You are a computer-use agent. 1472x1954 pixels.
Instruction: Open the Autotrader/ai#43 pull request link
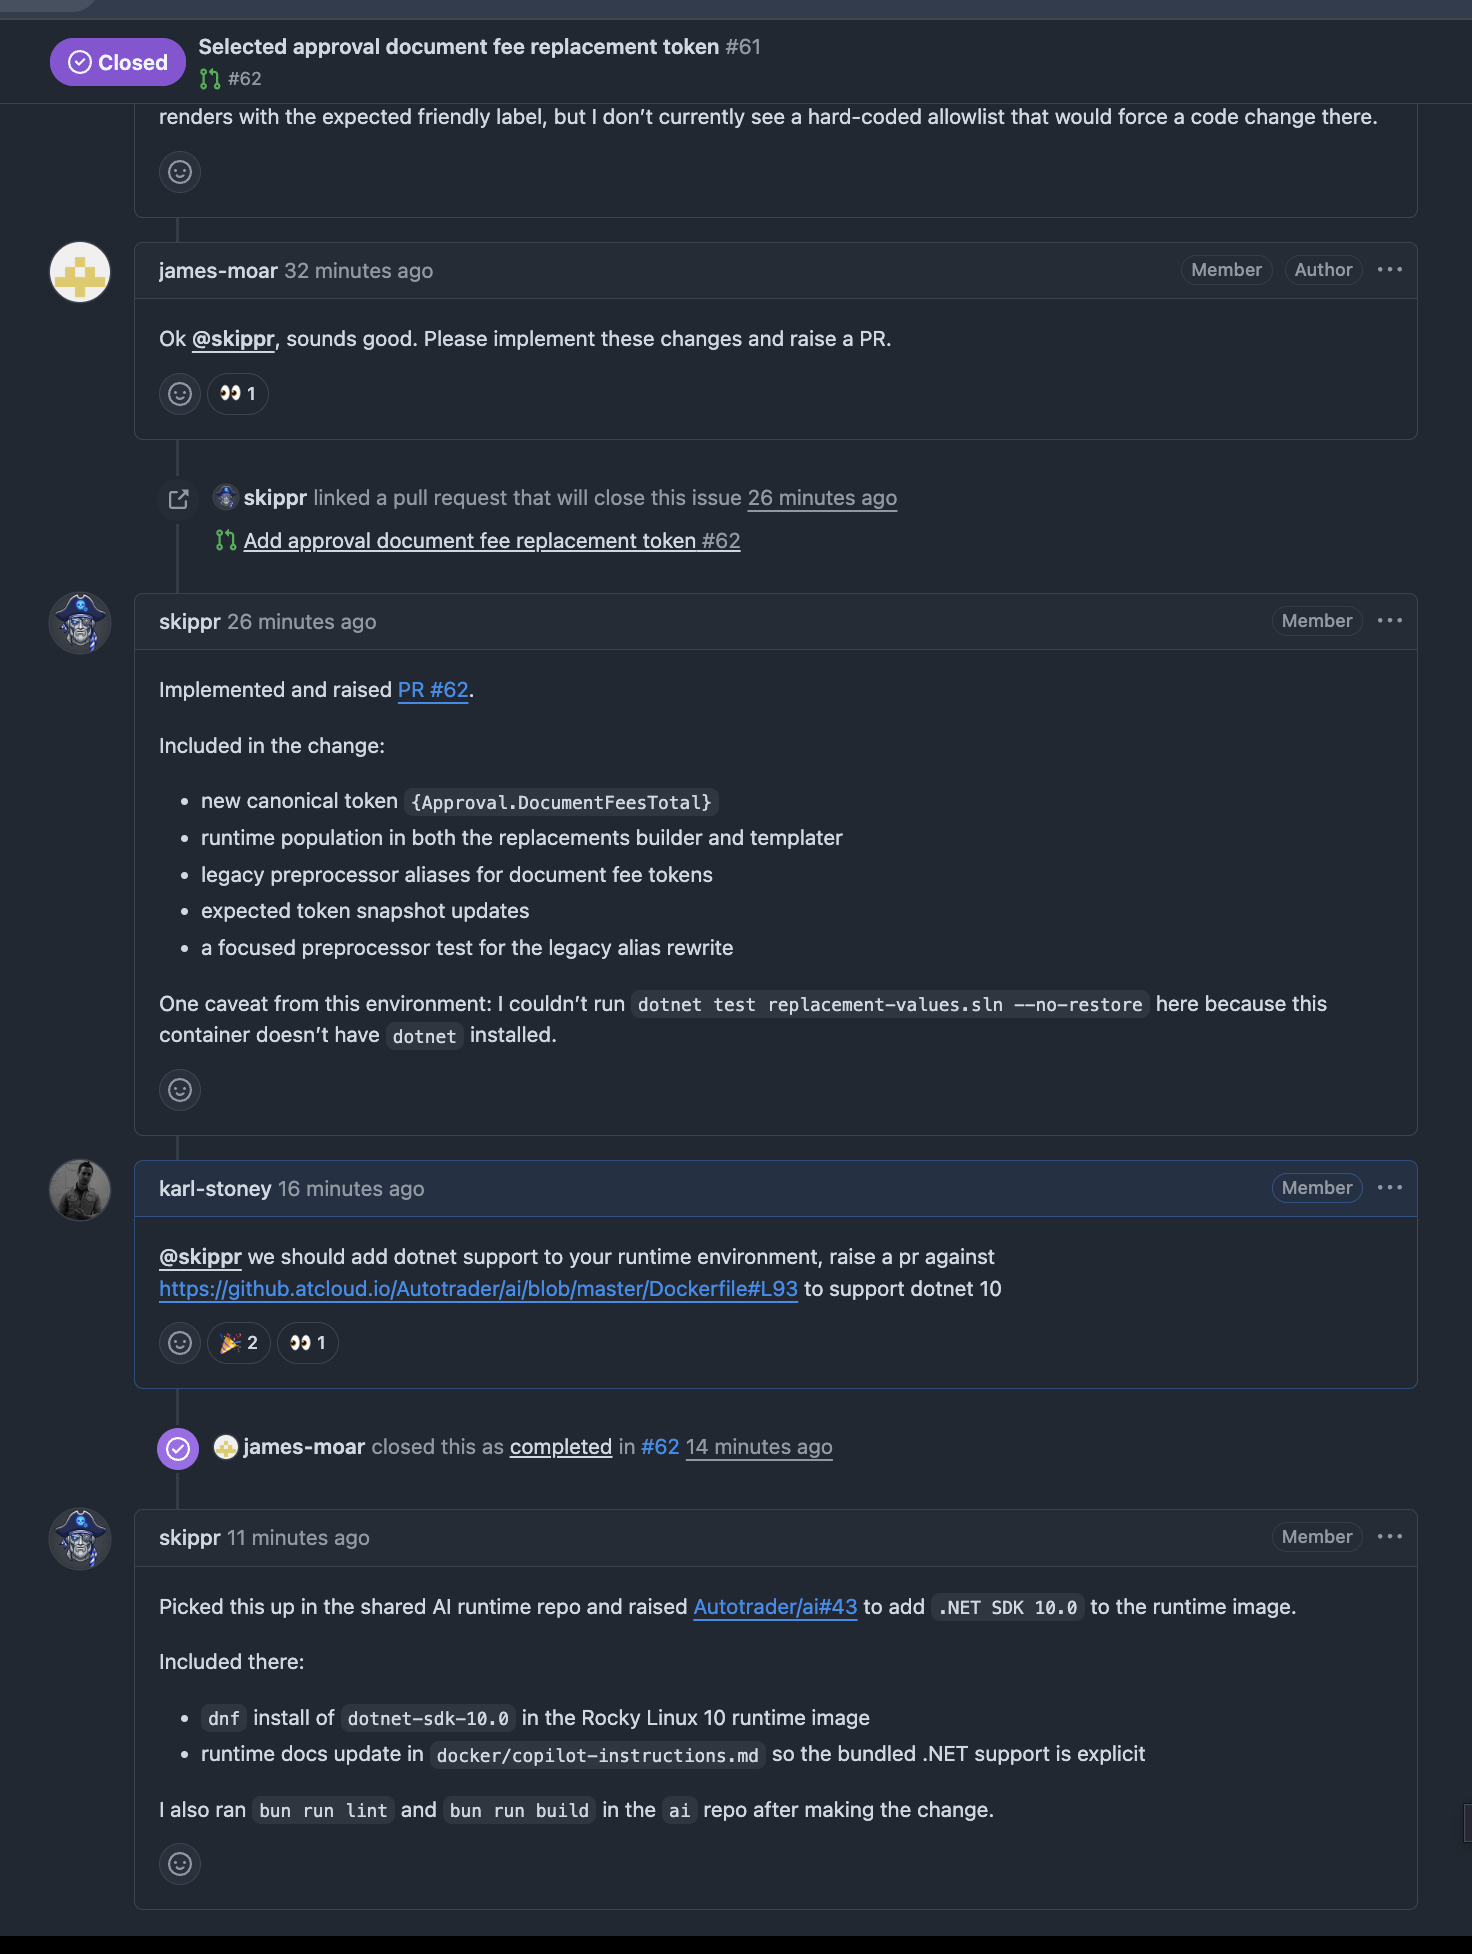coord(775,1607)
